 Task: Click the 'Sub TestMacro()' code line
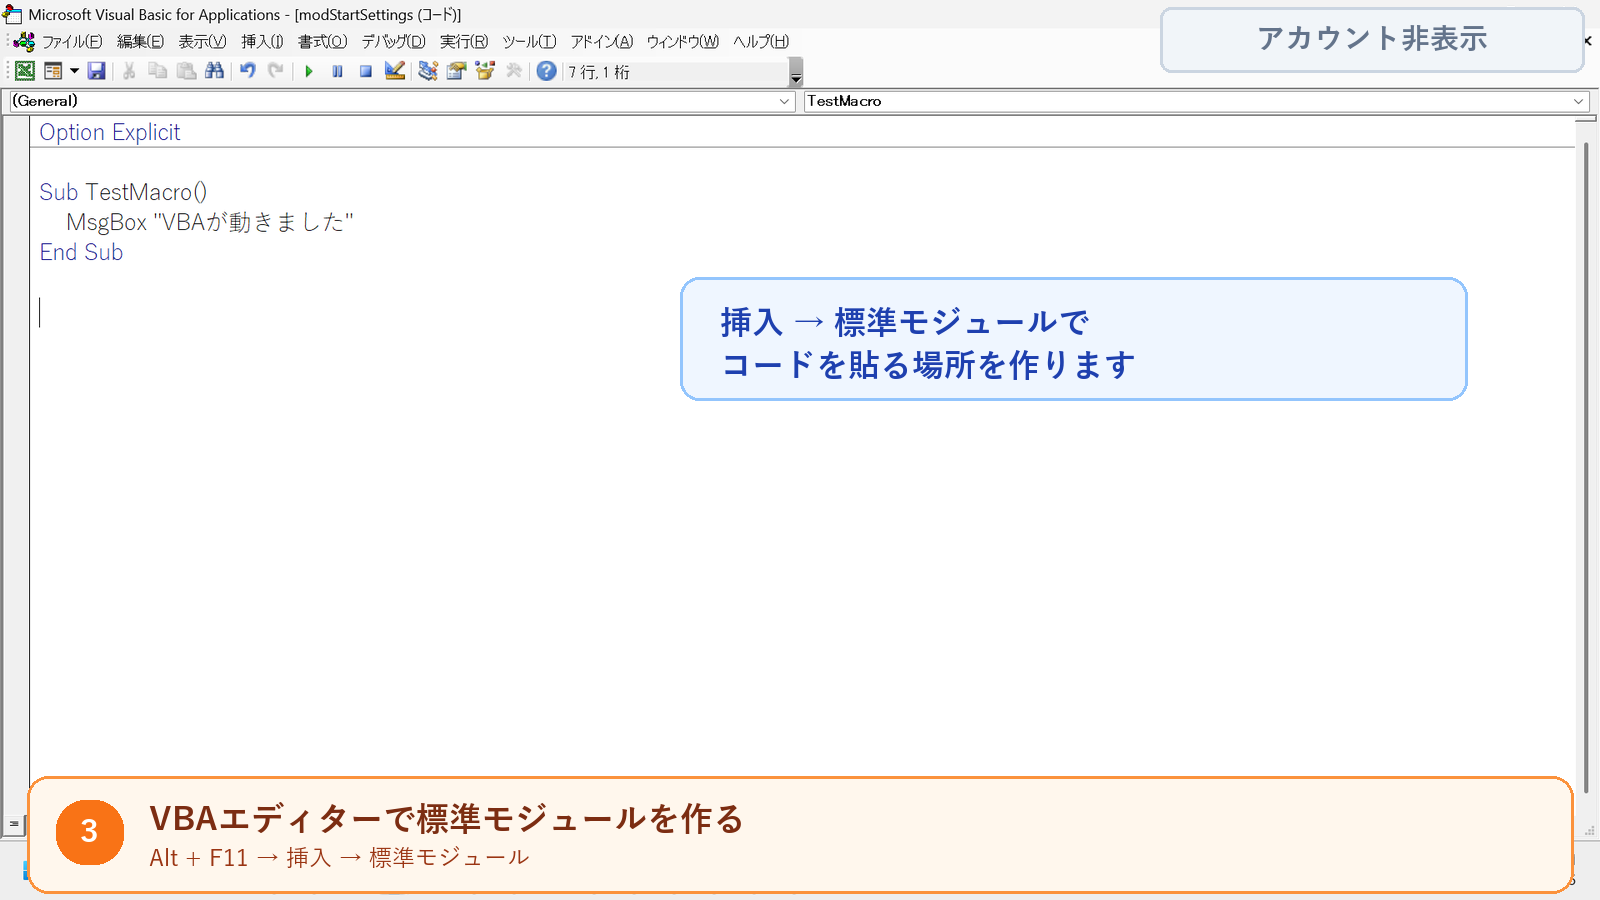coord(123,192)
